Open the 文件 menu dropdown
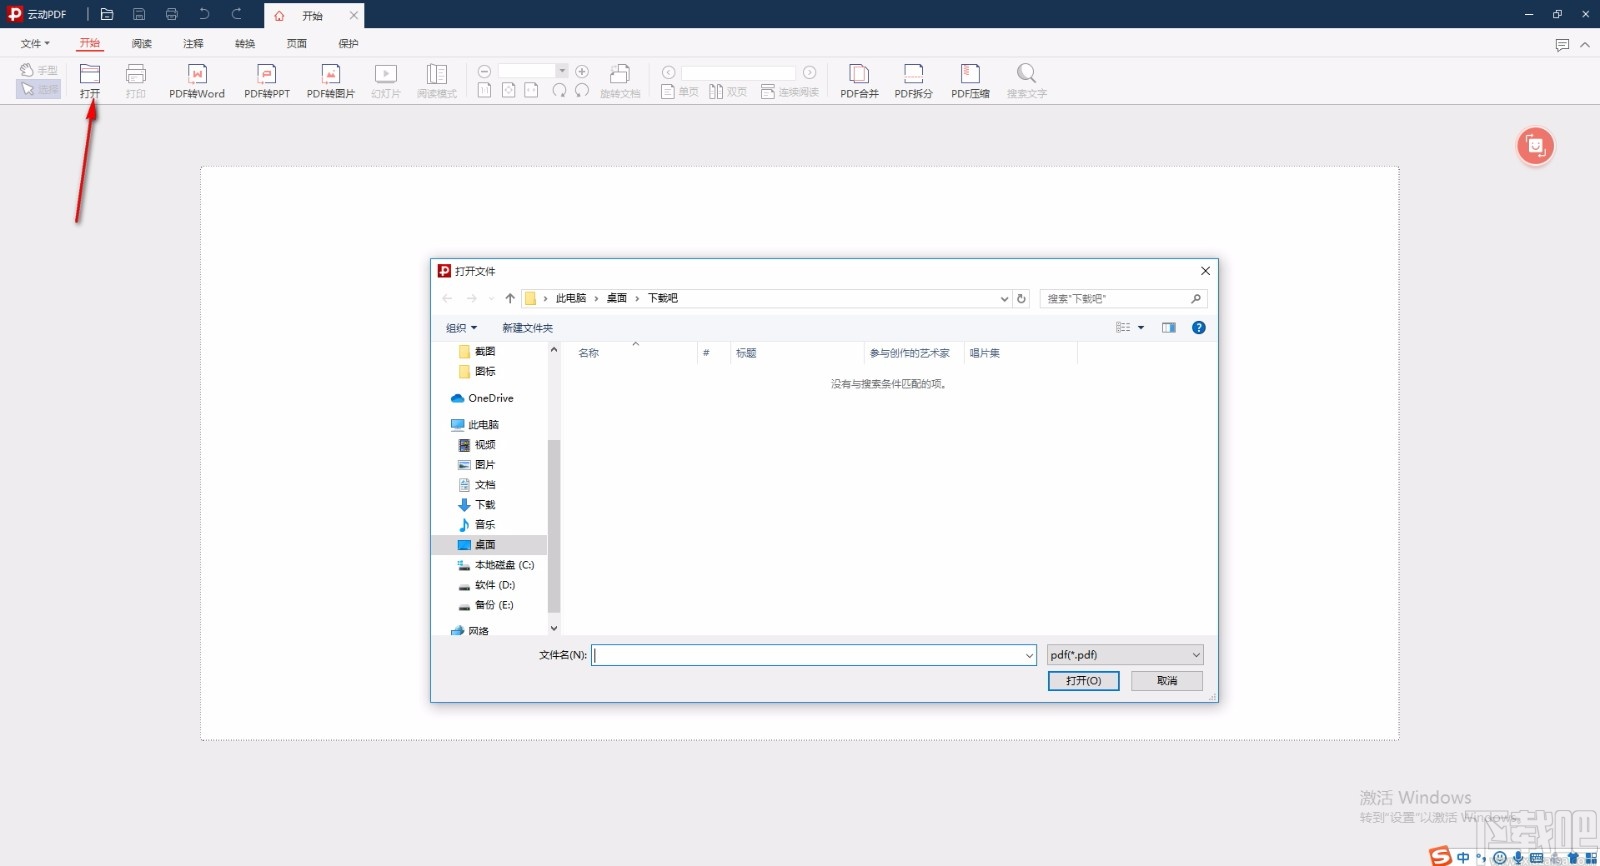Screen dimensions: 1600x866 click(x=35, y=44)
